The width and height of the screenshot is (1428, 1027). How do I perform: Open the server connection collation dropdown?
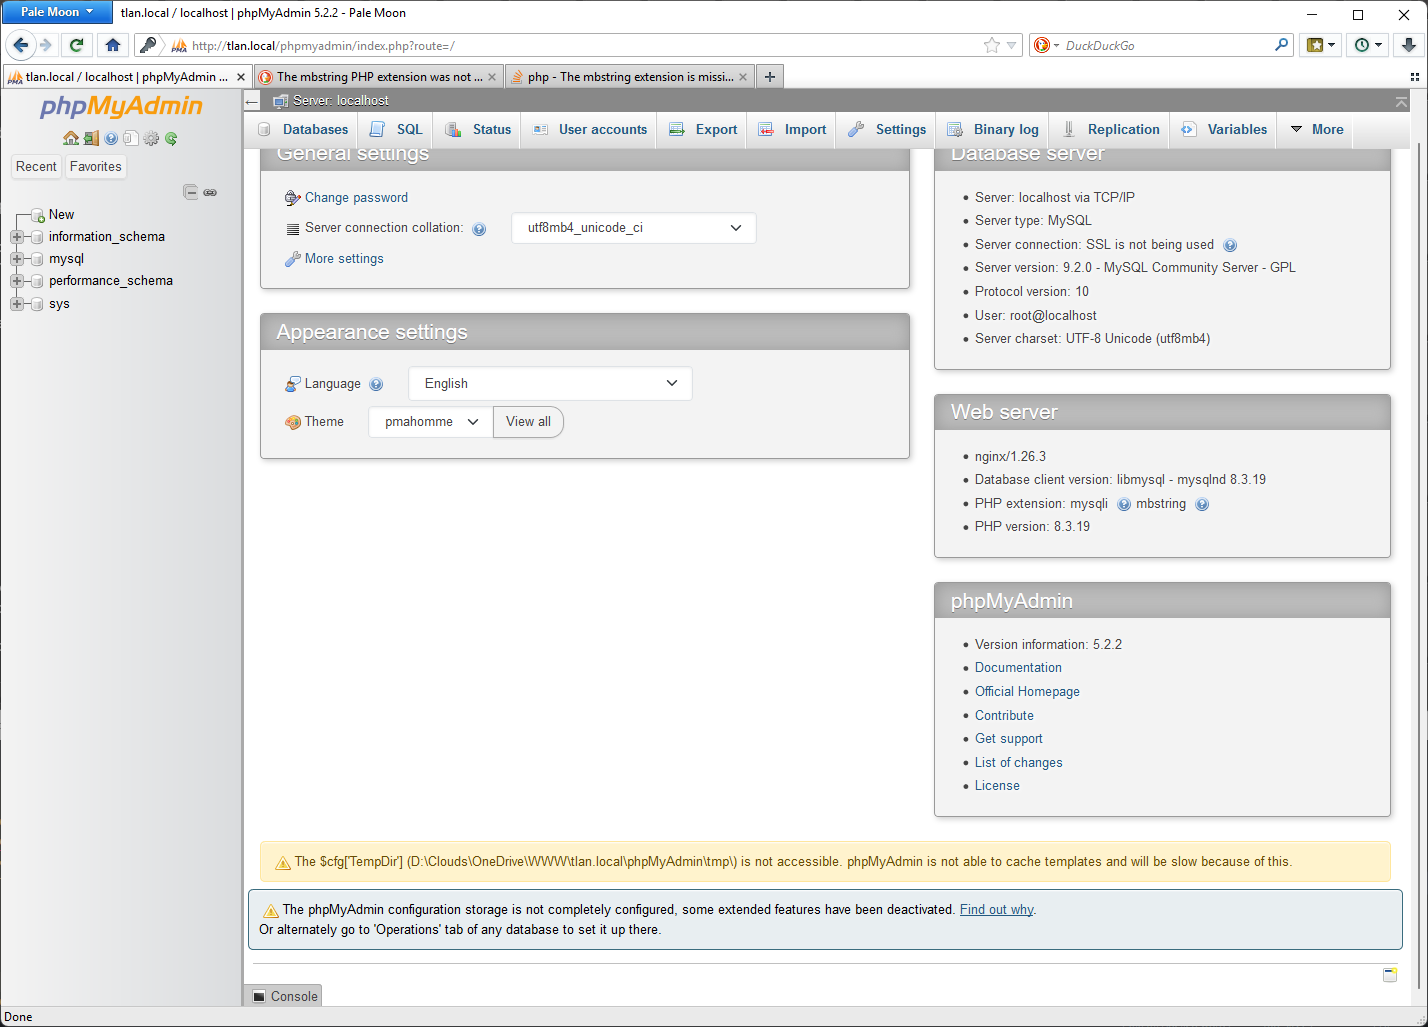tap(633, 228)
